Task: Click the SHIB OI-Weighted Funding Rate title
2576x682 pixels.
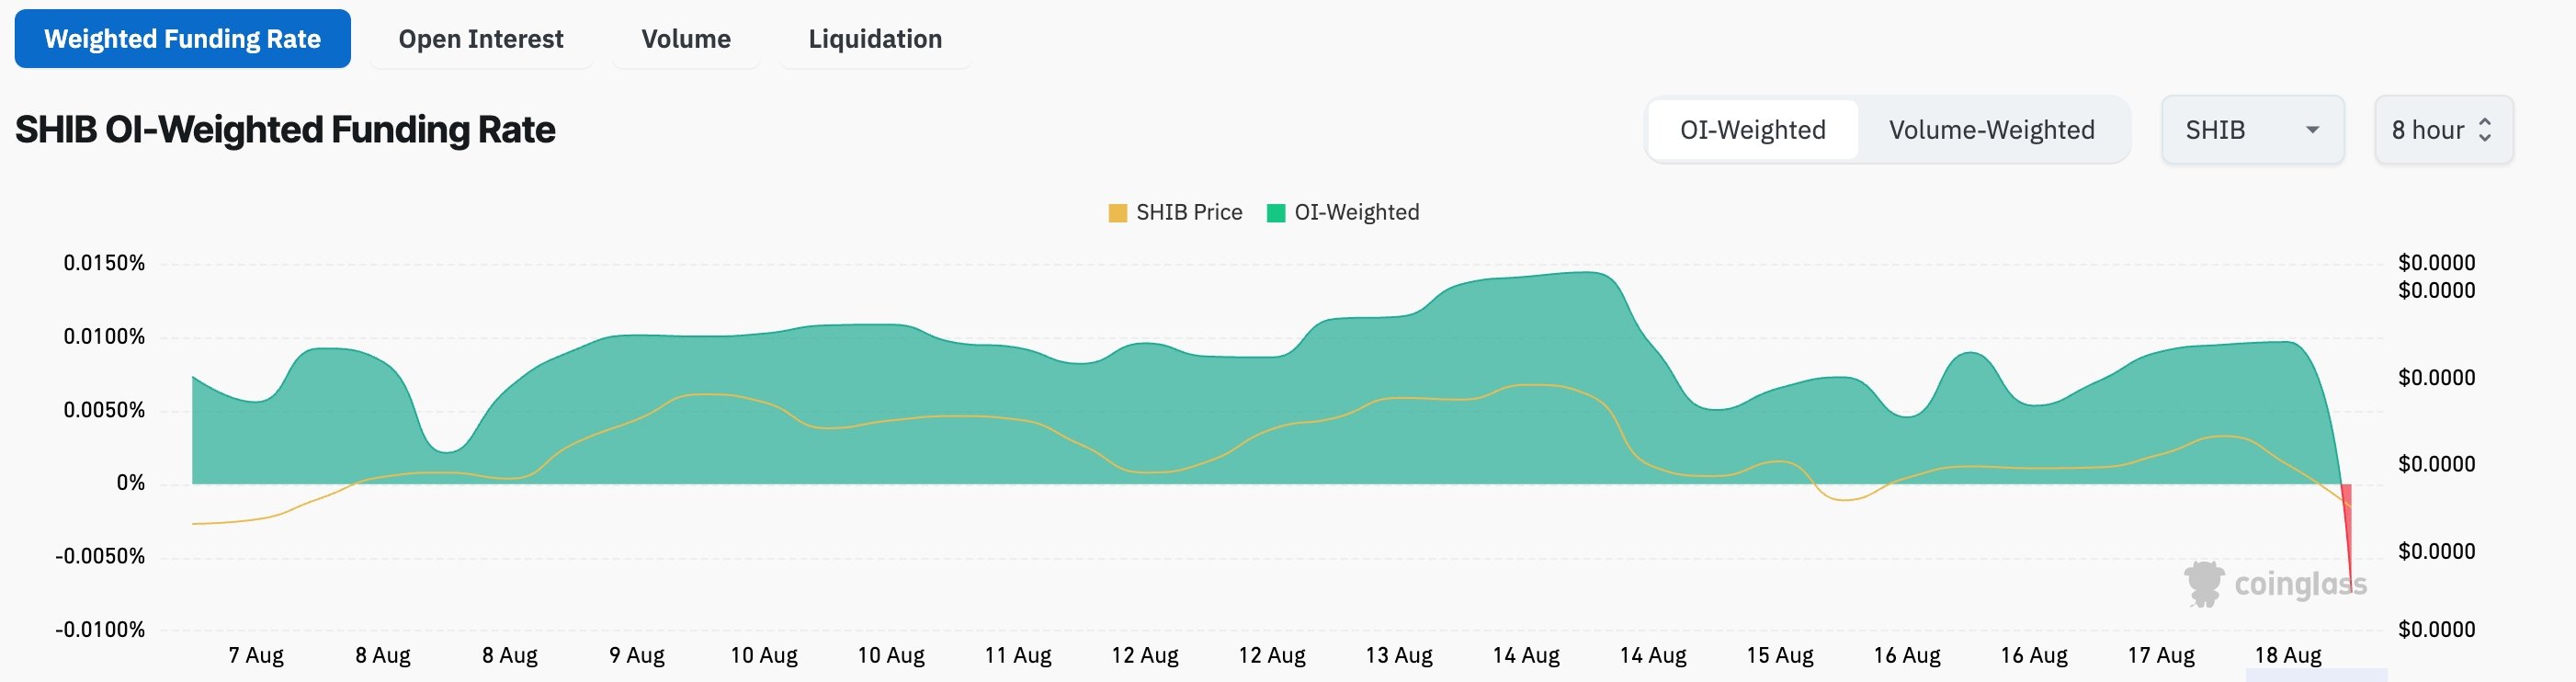Action: click(285, 129)
